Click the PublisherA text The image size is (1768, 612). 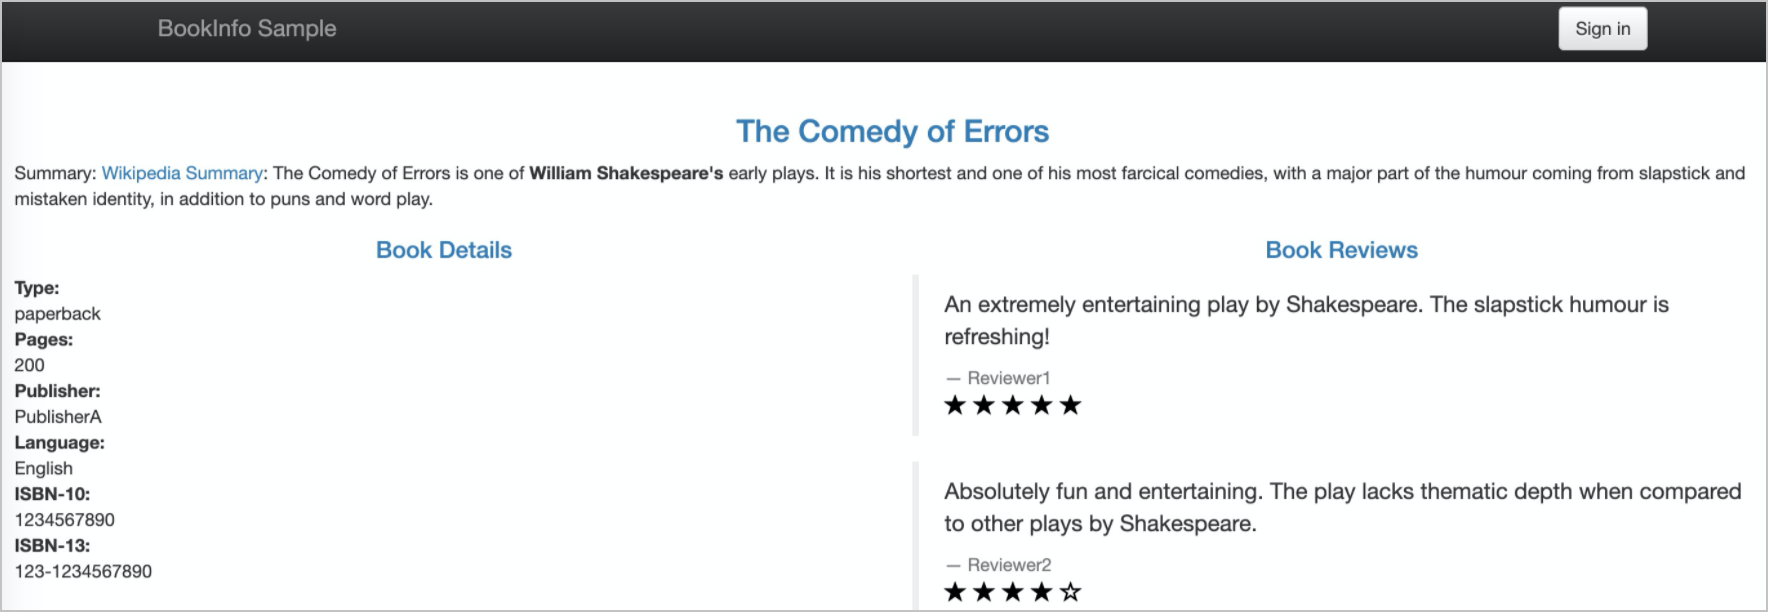coord(58,417)
